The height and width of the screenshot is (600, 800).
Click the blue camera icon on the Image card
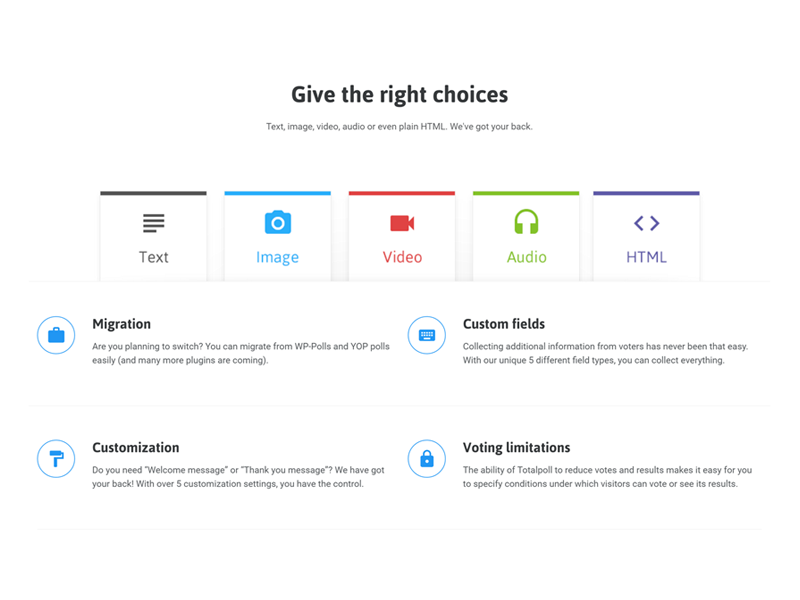point(278,222)
